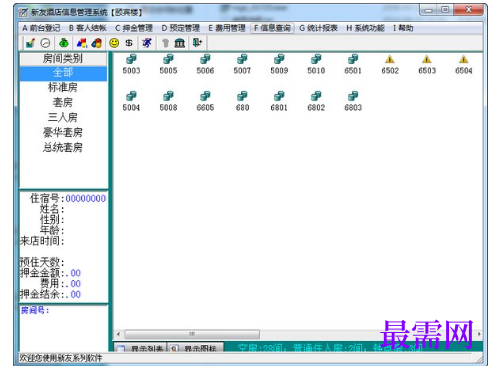Click the colored balls toolbar icon
This screenshot has width=492, height=366.
pos(97,43)
